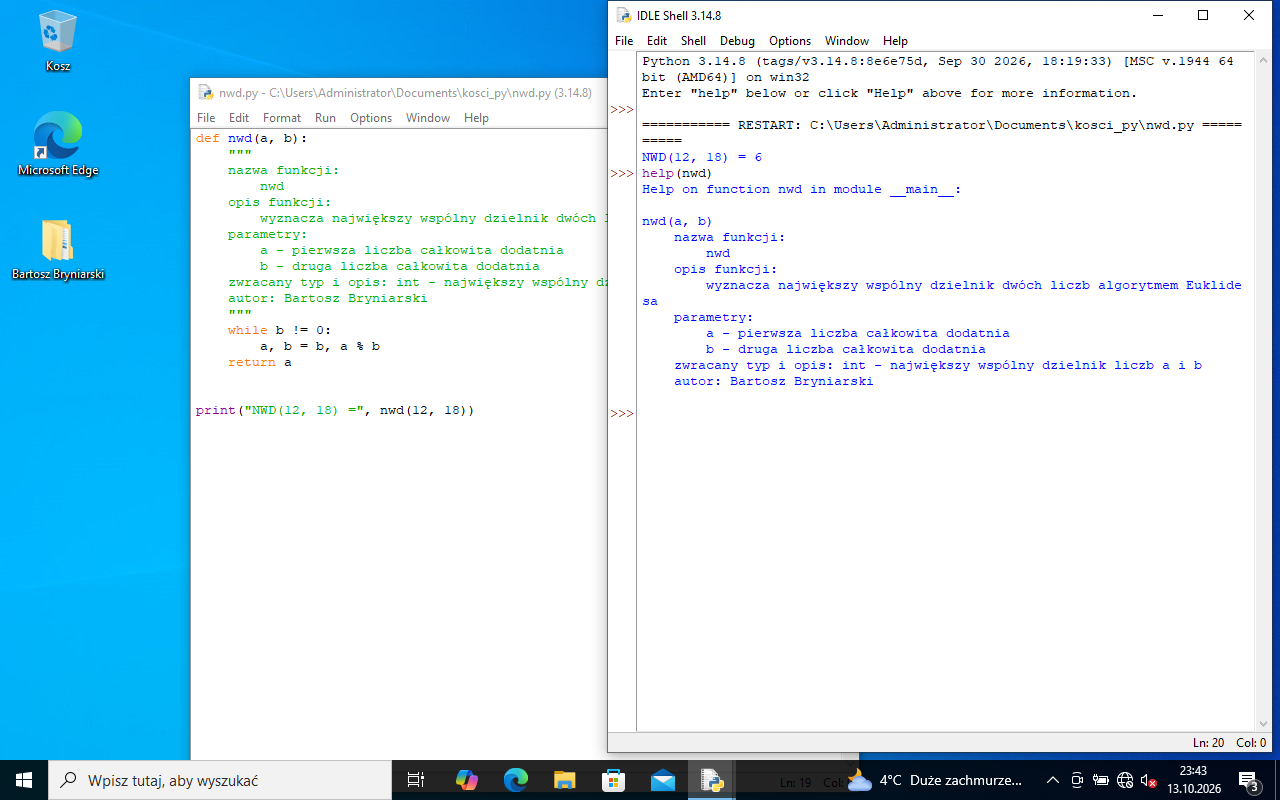This screenshot has width=1280, height=800.
Task: Open the Kosz recycle bin desktop icon
Action: point(58,42)
